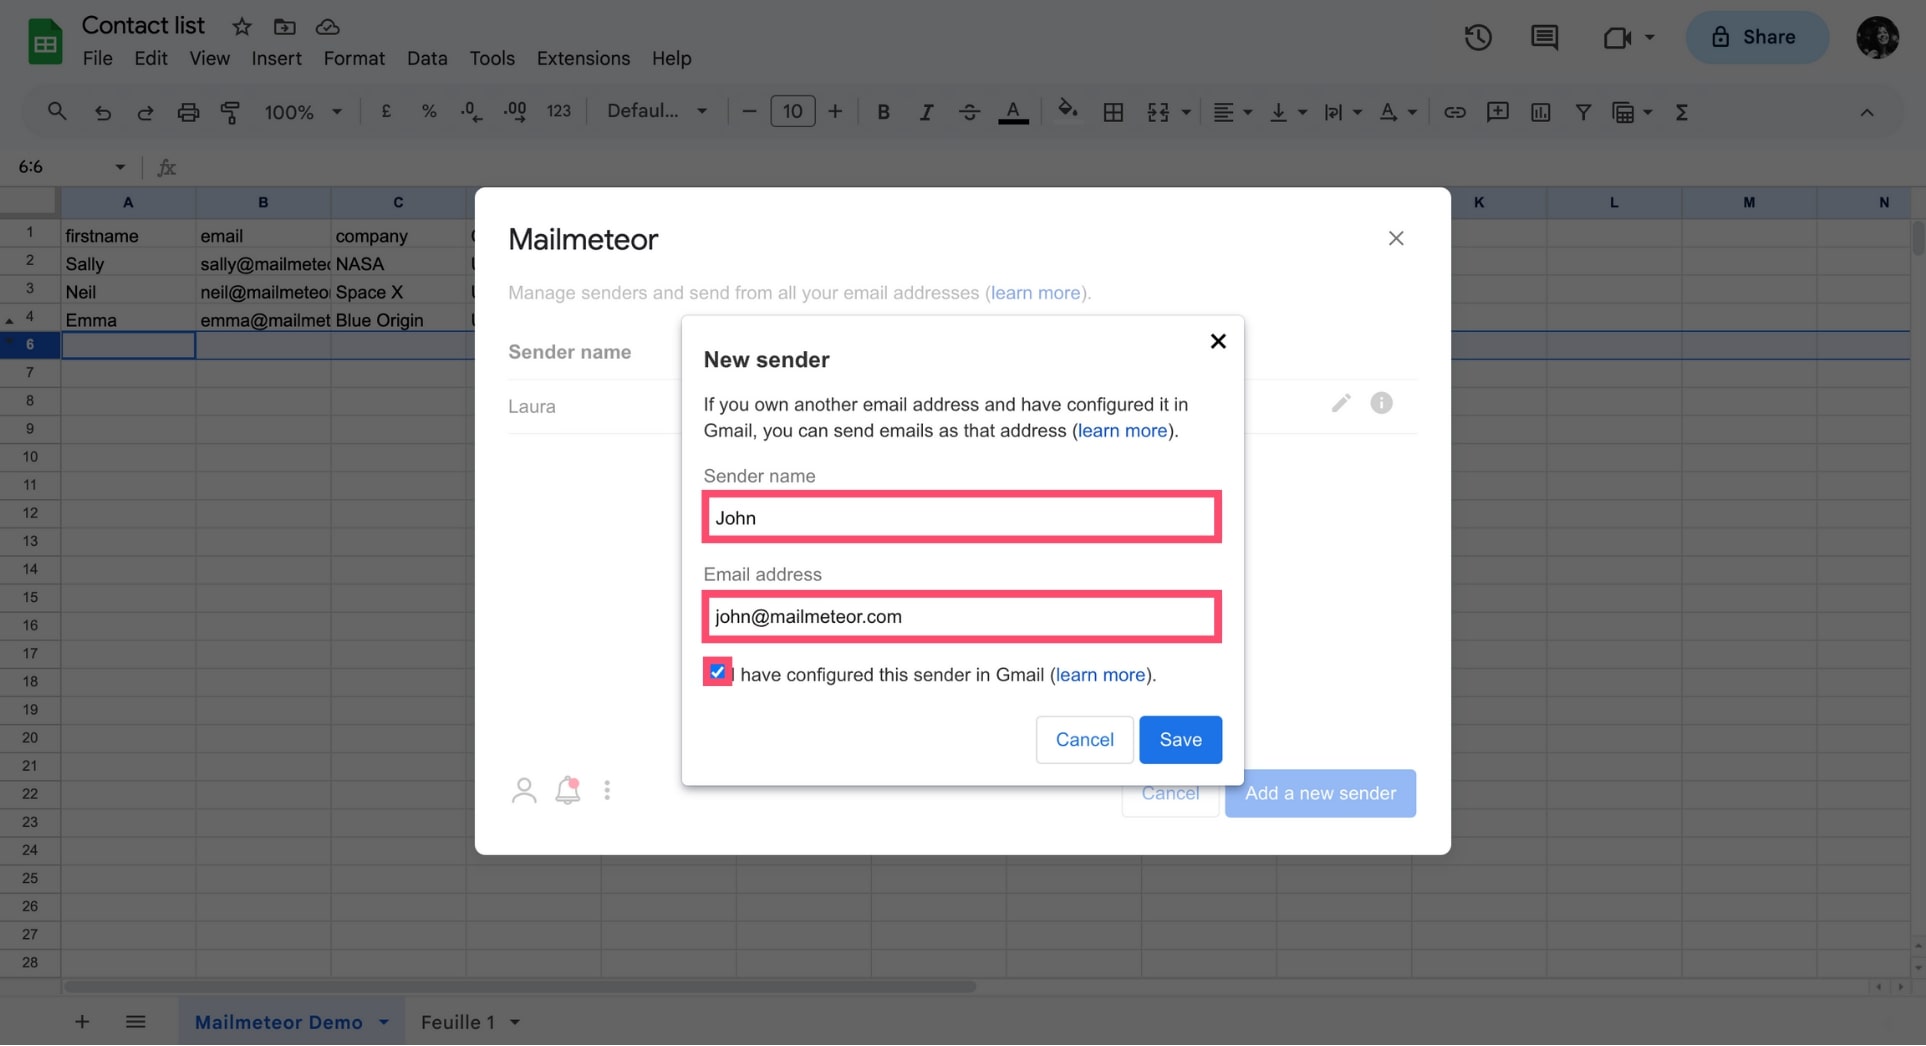Open the font family dropdown
The height and width of the screenshot is (1046, 1926).
click(x=657, y=111)
